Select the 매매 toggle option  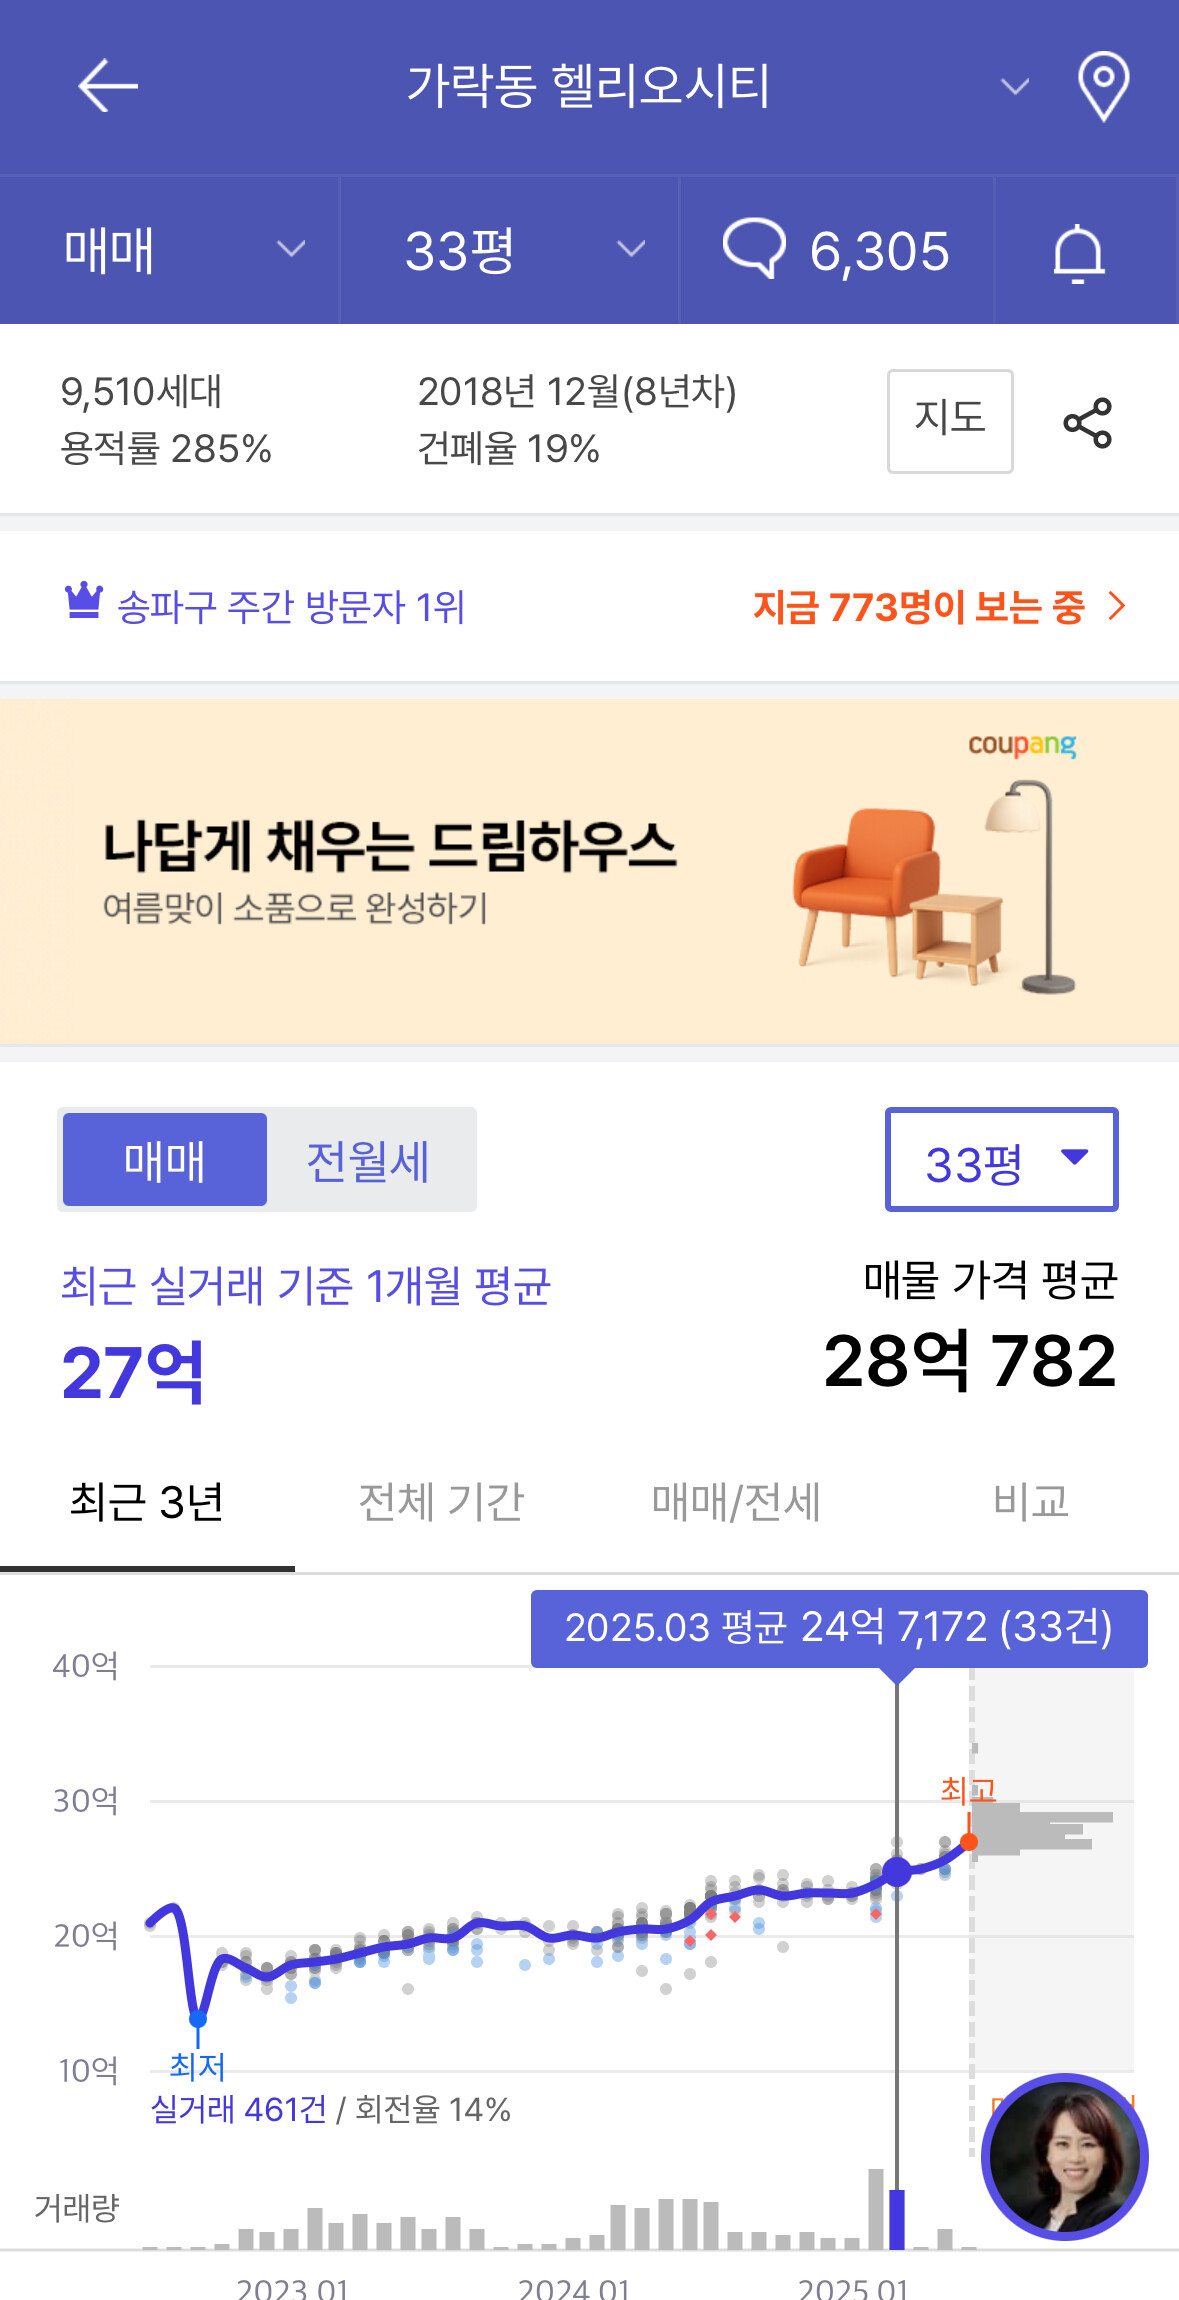pyautogui.click(x=165, y=1161)
